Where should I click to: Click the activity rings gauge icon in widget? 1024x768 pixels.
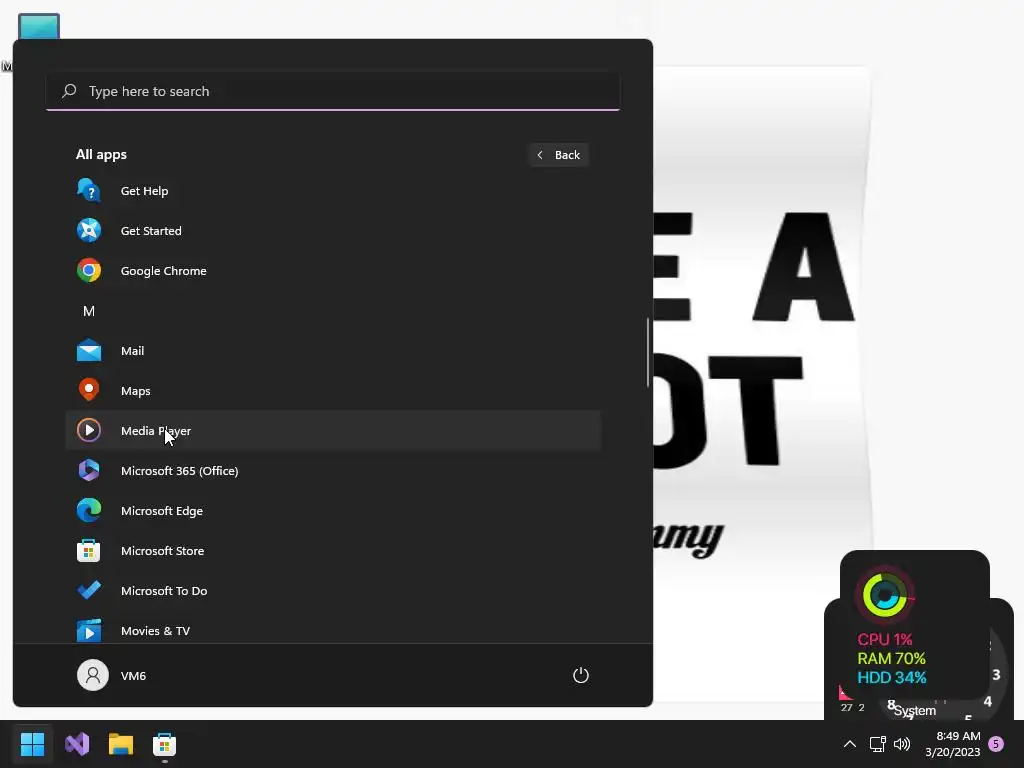pos(885,595)
